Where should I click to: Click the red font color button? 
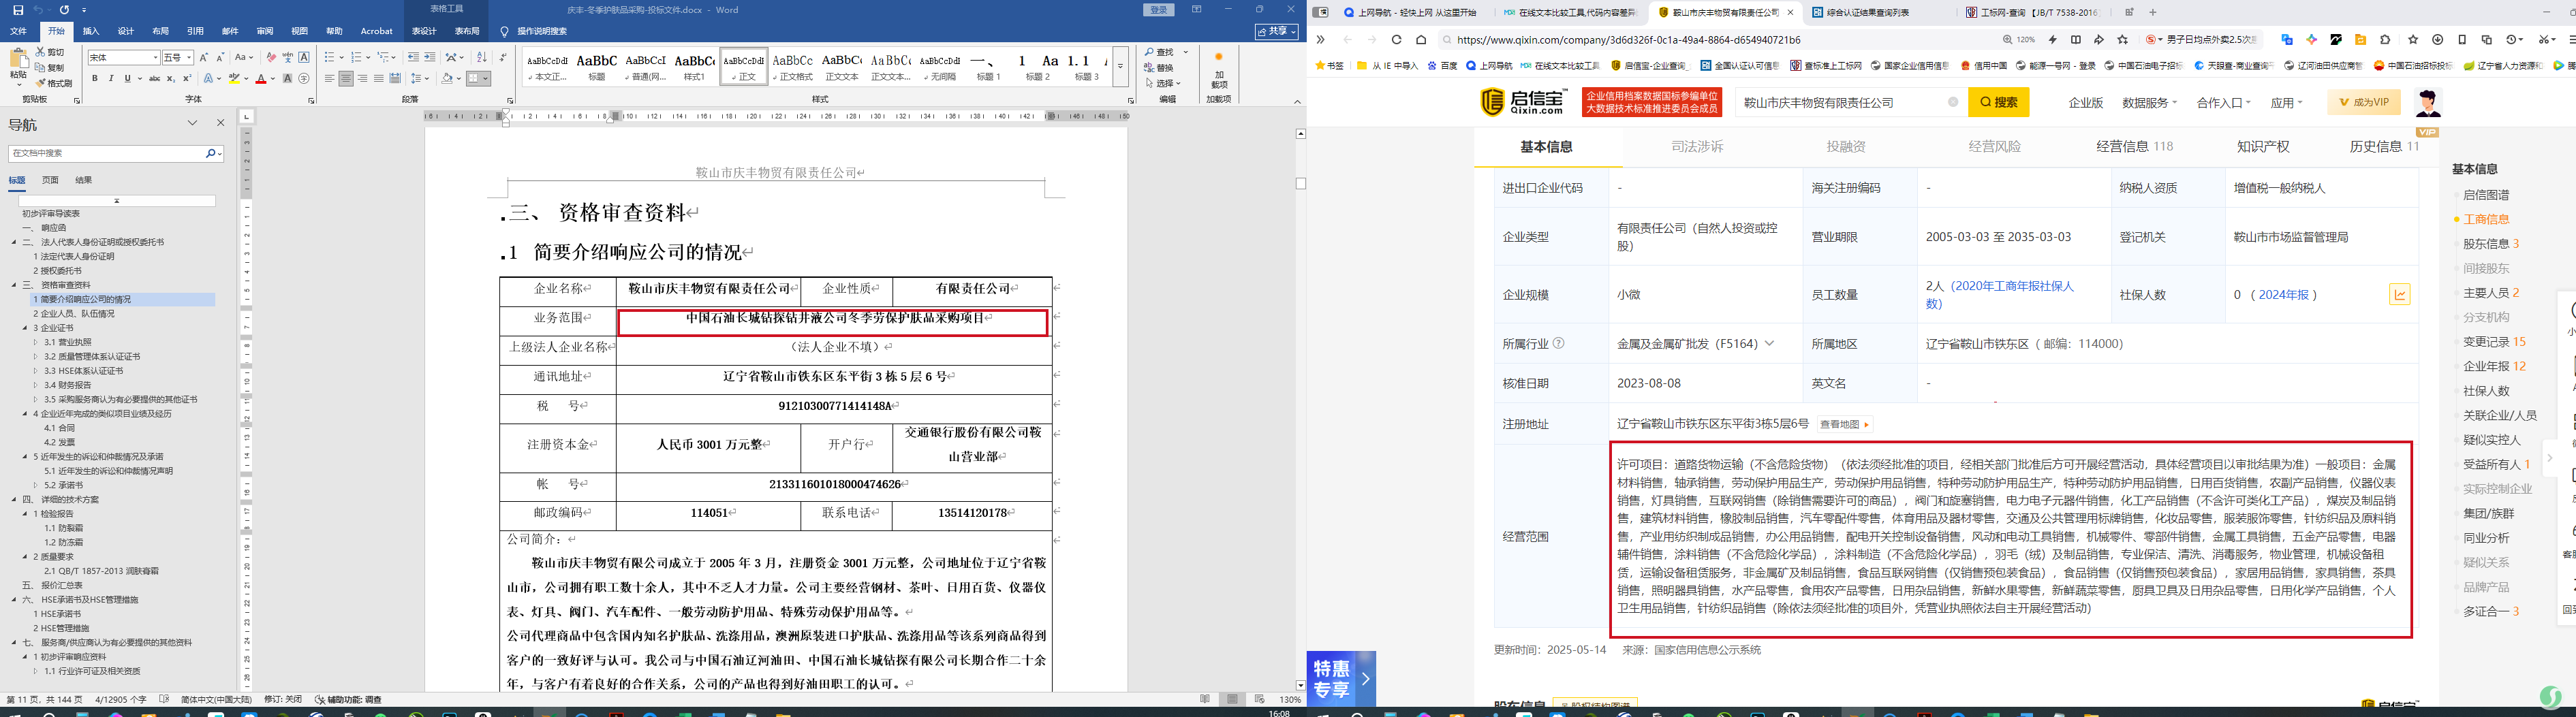tap(260, 78)
